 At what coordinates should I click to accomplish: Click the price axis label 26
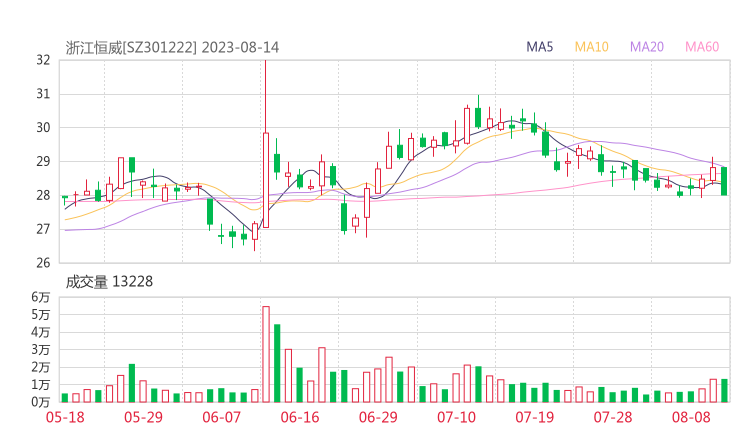[43, 262]
